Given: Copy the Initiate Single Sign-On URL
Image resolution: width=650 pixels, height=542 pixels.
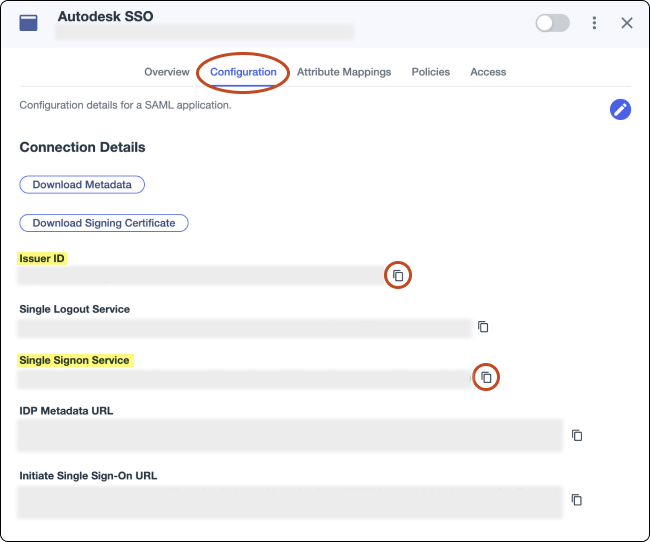Looking at the screenshot, I should pos(577,499).
